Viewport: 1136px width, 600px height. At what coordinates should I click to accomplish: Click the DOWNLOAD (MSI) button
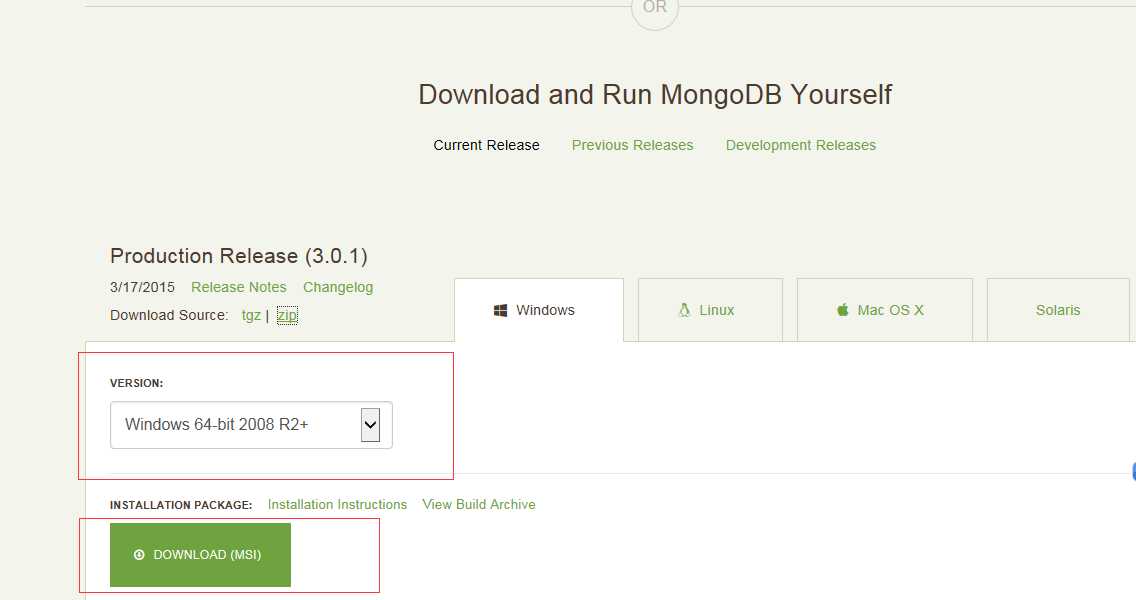click(200, 554)
